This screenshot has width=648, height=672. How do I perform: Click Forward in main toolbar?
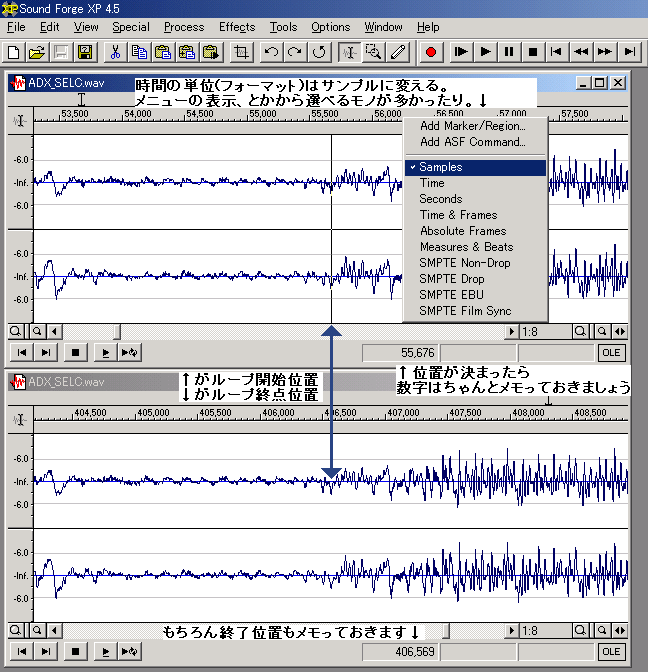pos(605,52)
